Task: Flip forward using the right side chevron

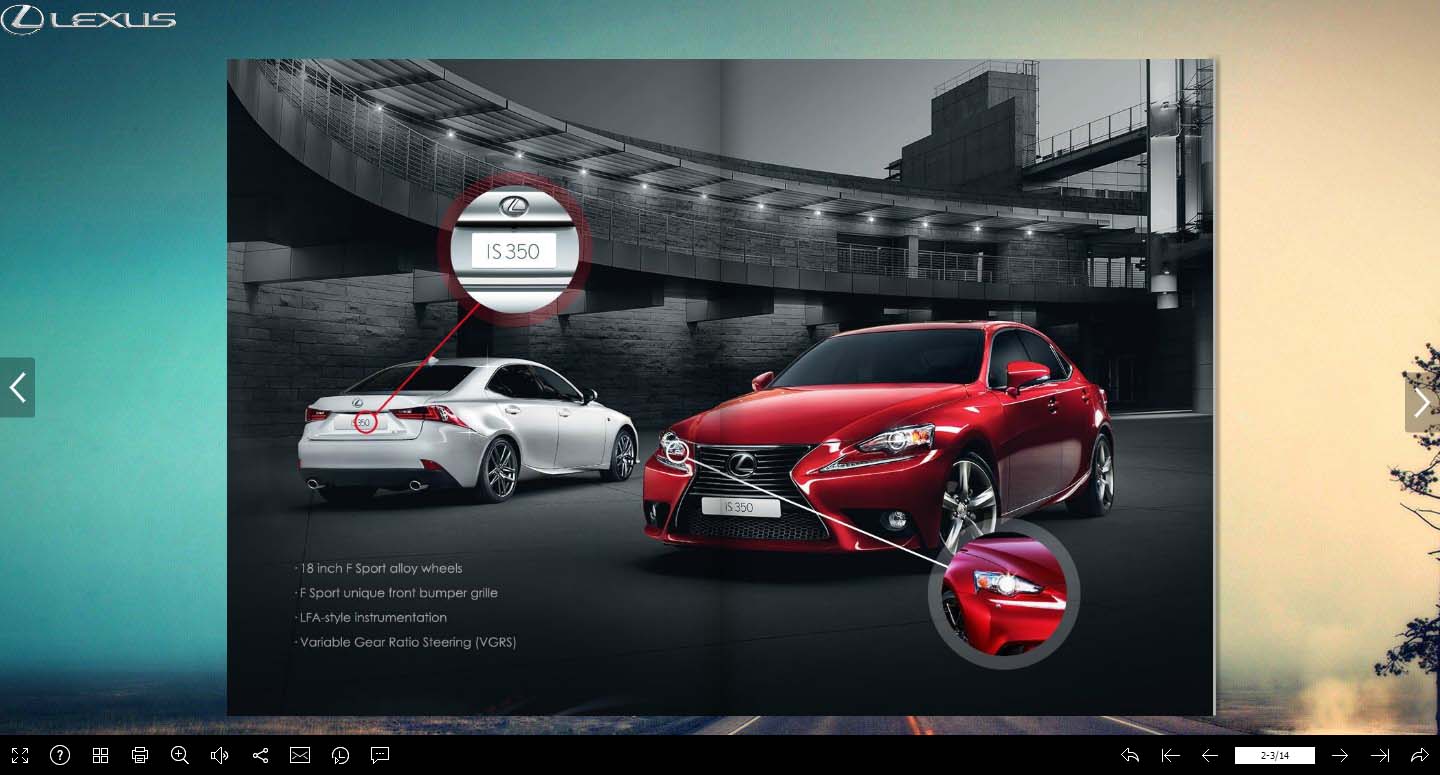Action: [x=1422, y=402]
